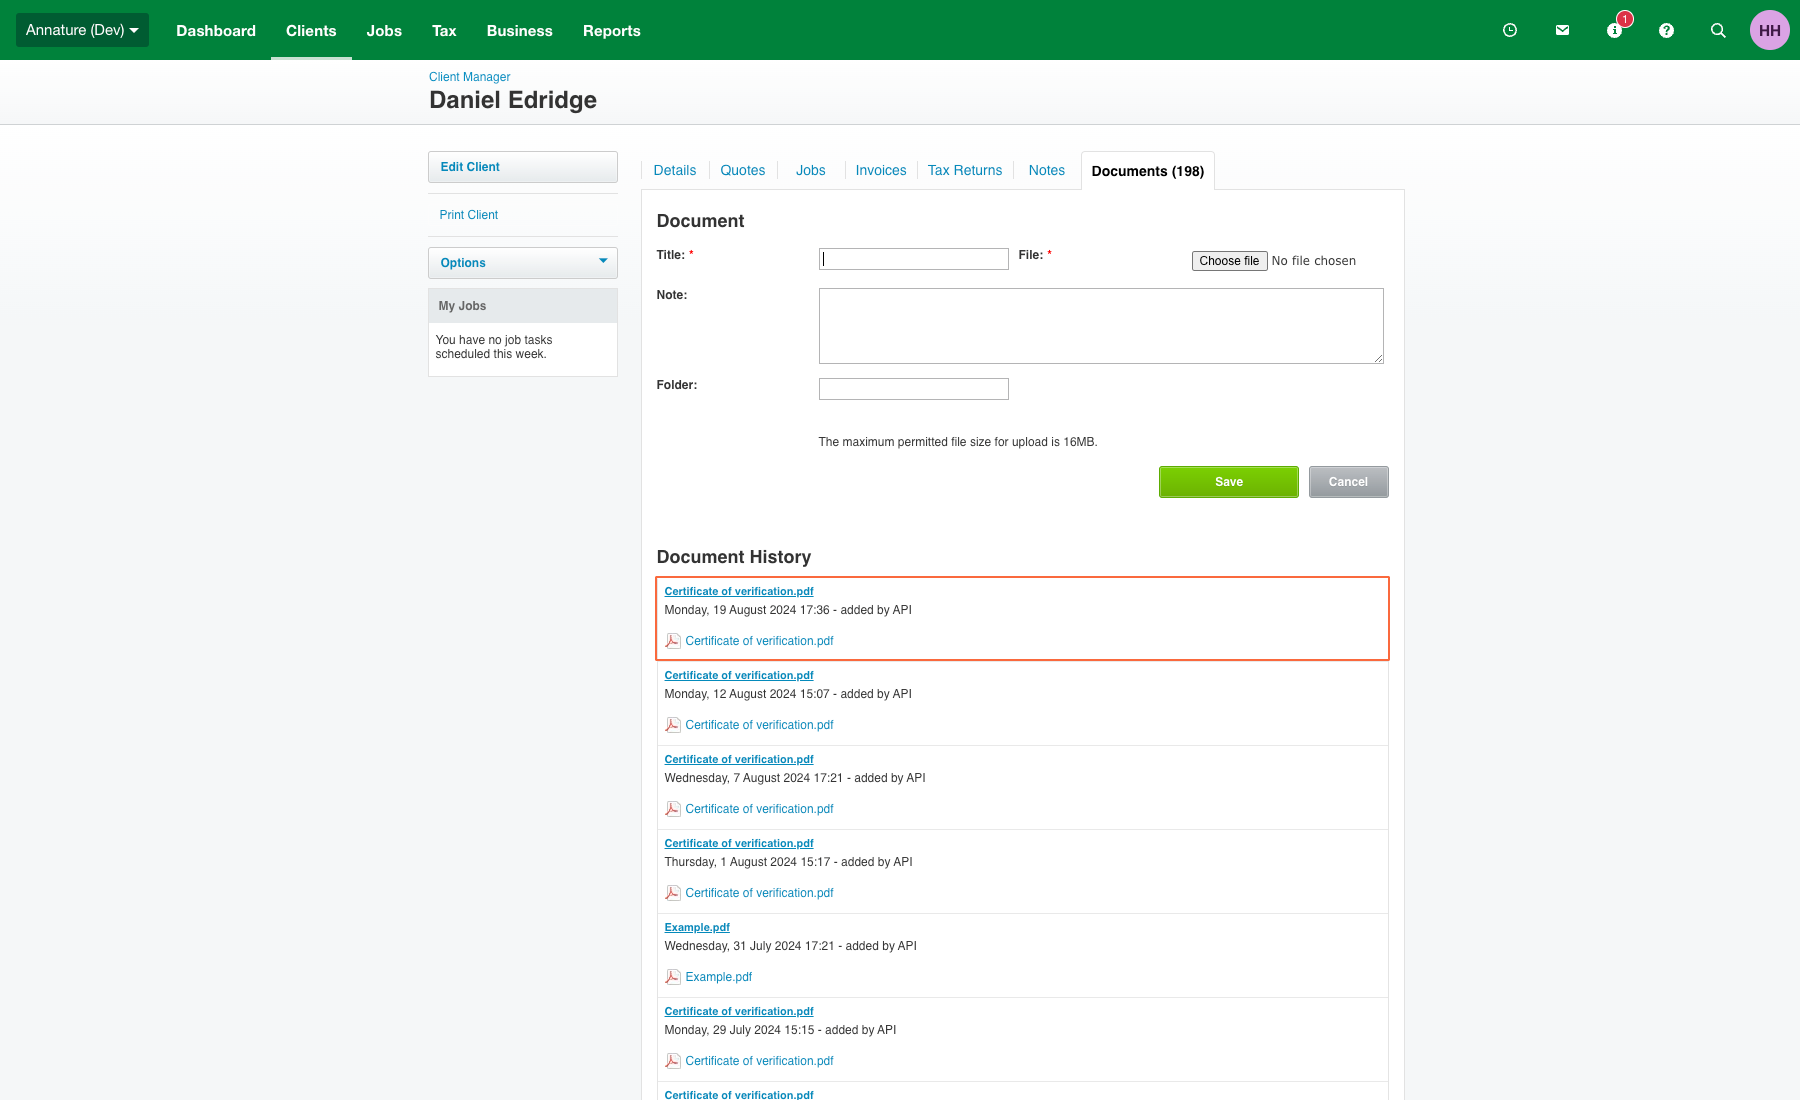Click the green Save button
This screenshot has height=1100, width=1800.
pyautogui.click(x=1229, y=482)
